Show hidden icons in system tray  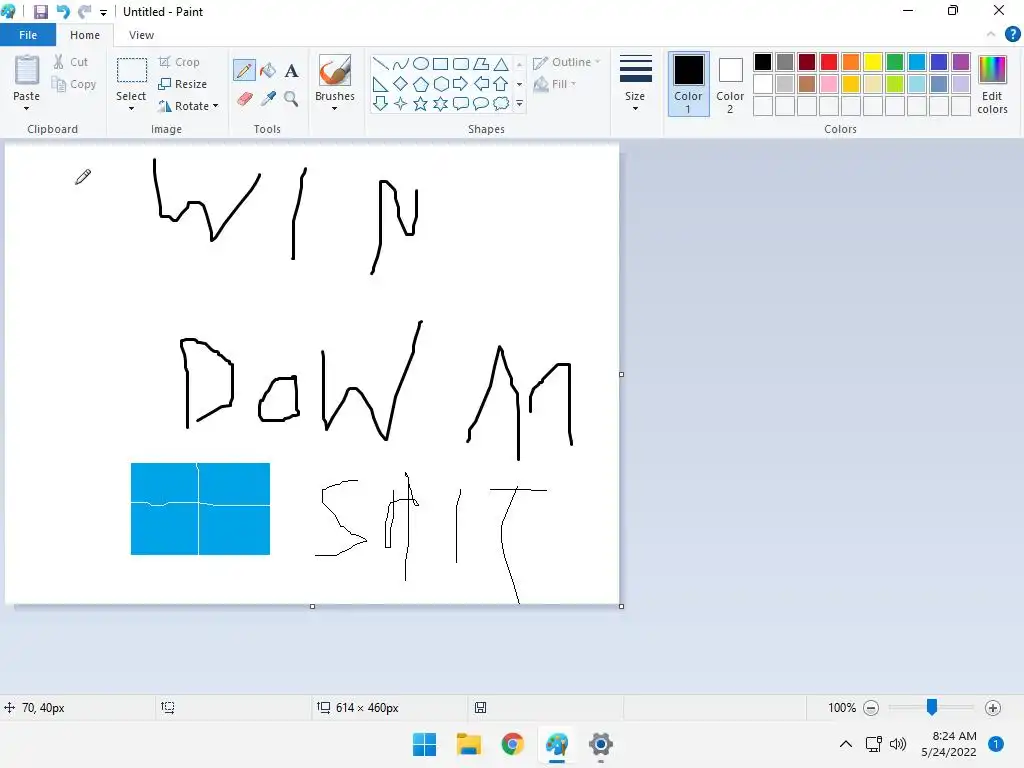tap(846, 744)
